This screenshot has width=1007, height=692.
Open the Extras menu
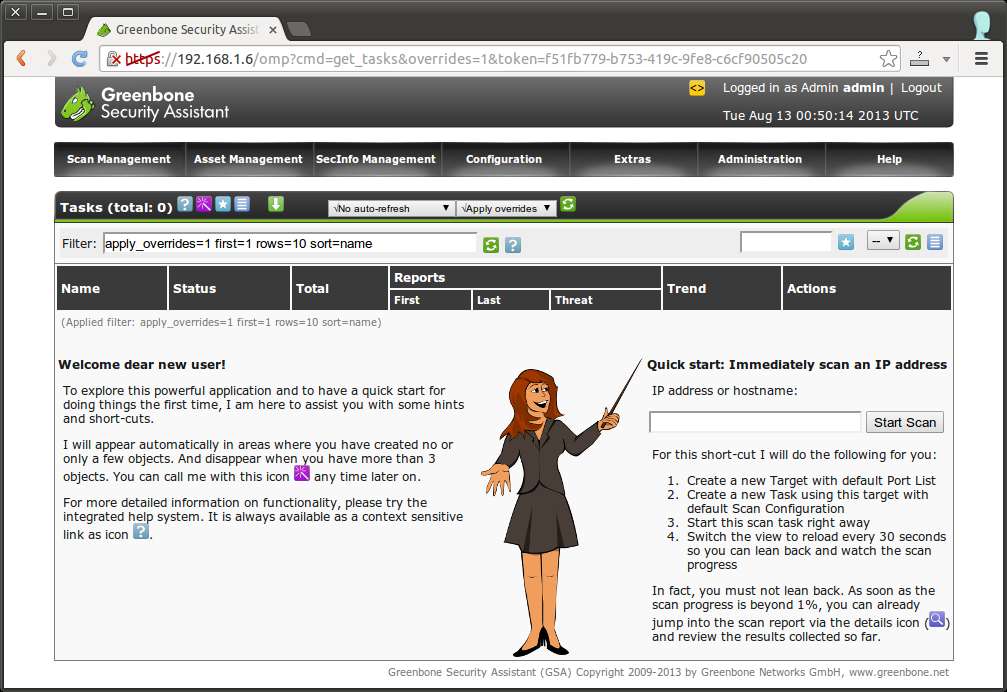point(633,159)
